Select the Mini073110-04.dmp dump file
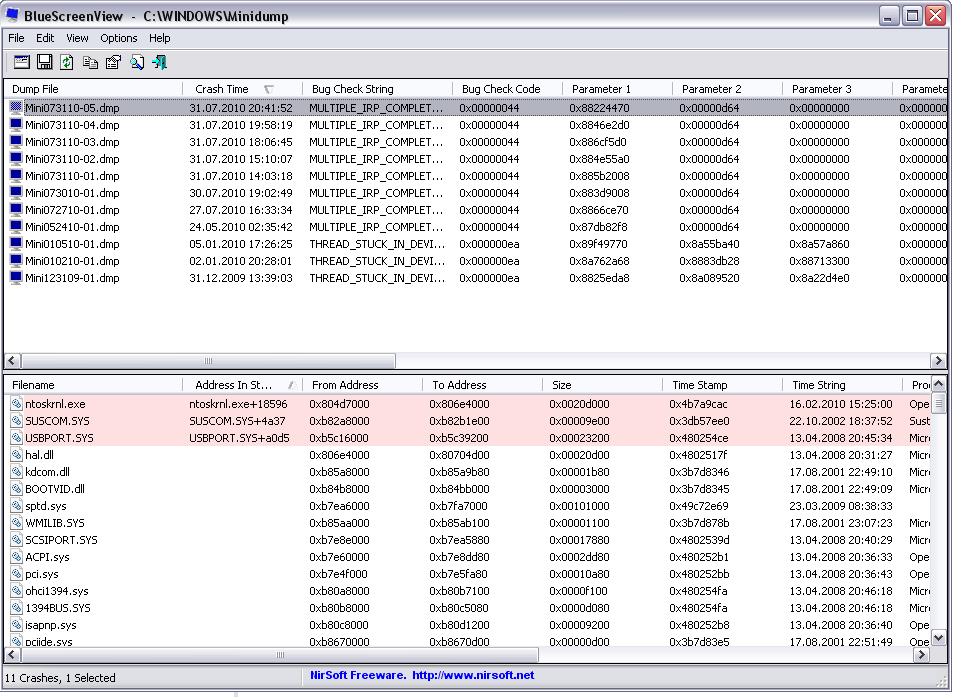 [x=72, y=125]
